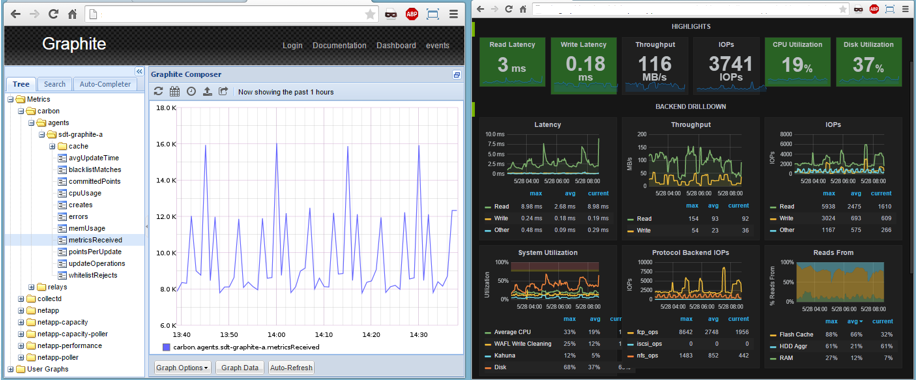Switch to the Search tab
916x380 pixels.
coord(55,84)
